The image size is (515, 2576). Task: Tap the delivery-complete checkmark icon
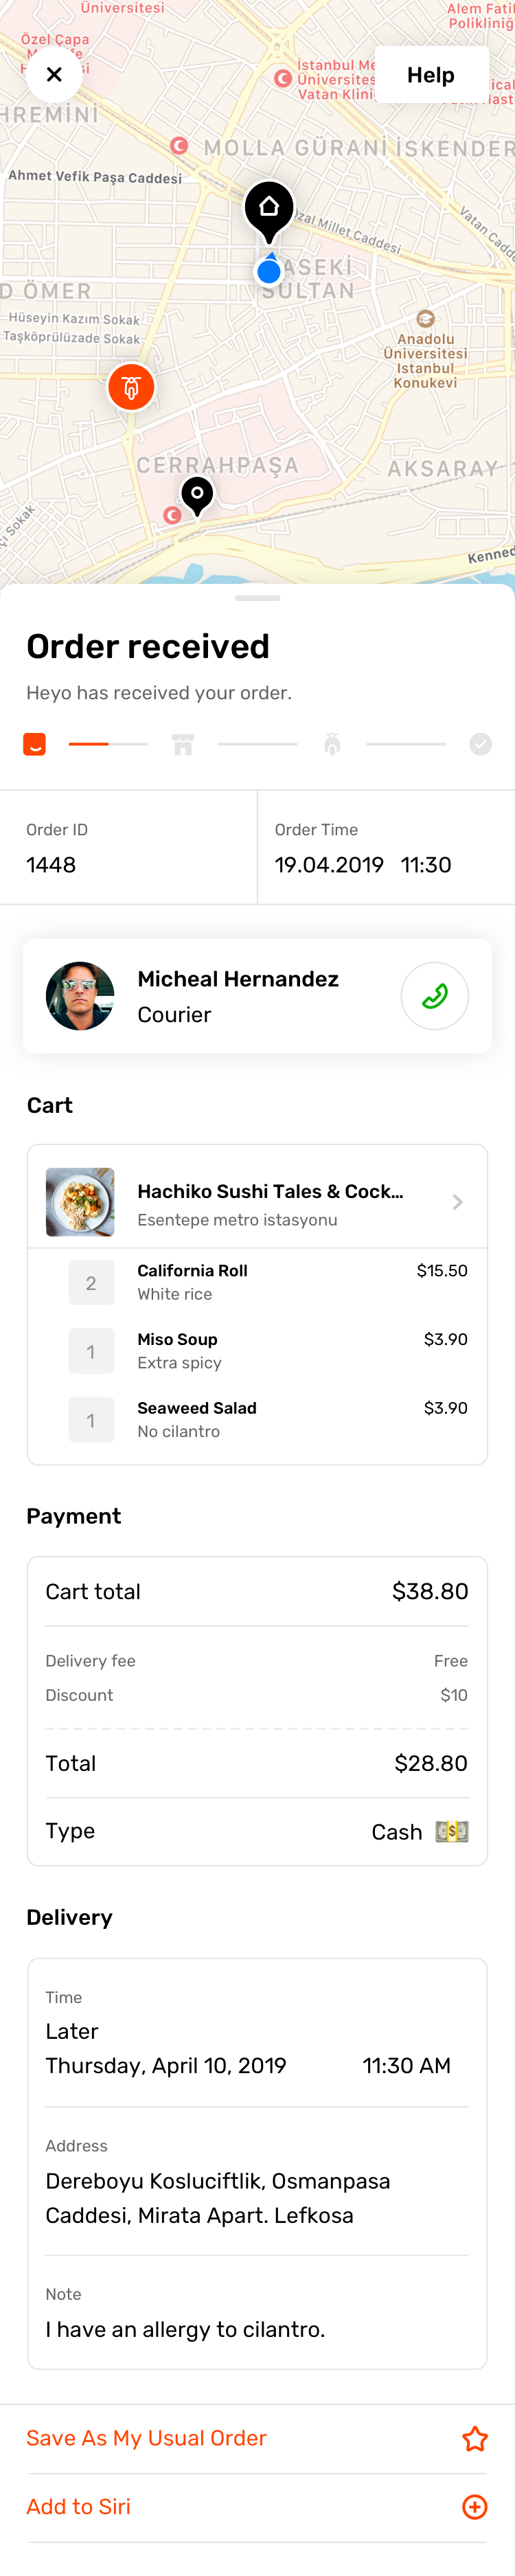click(480, 744)
